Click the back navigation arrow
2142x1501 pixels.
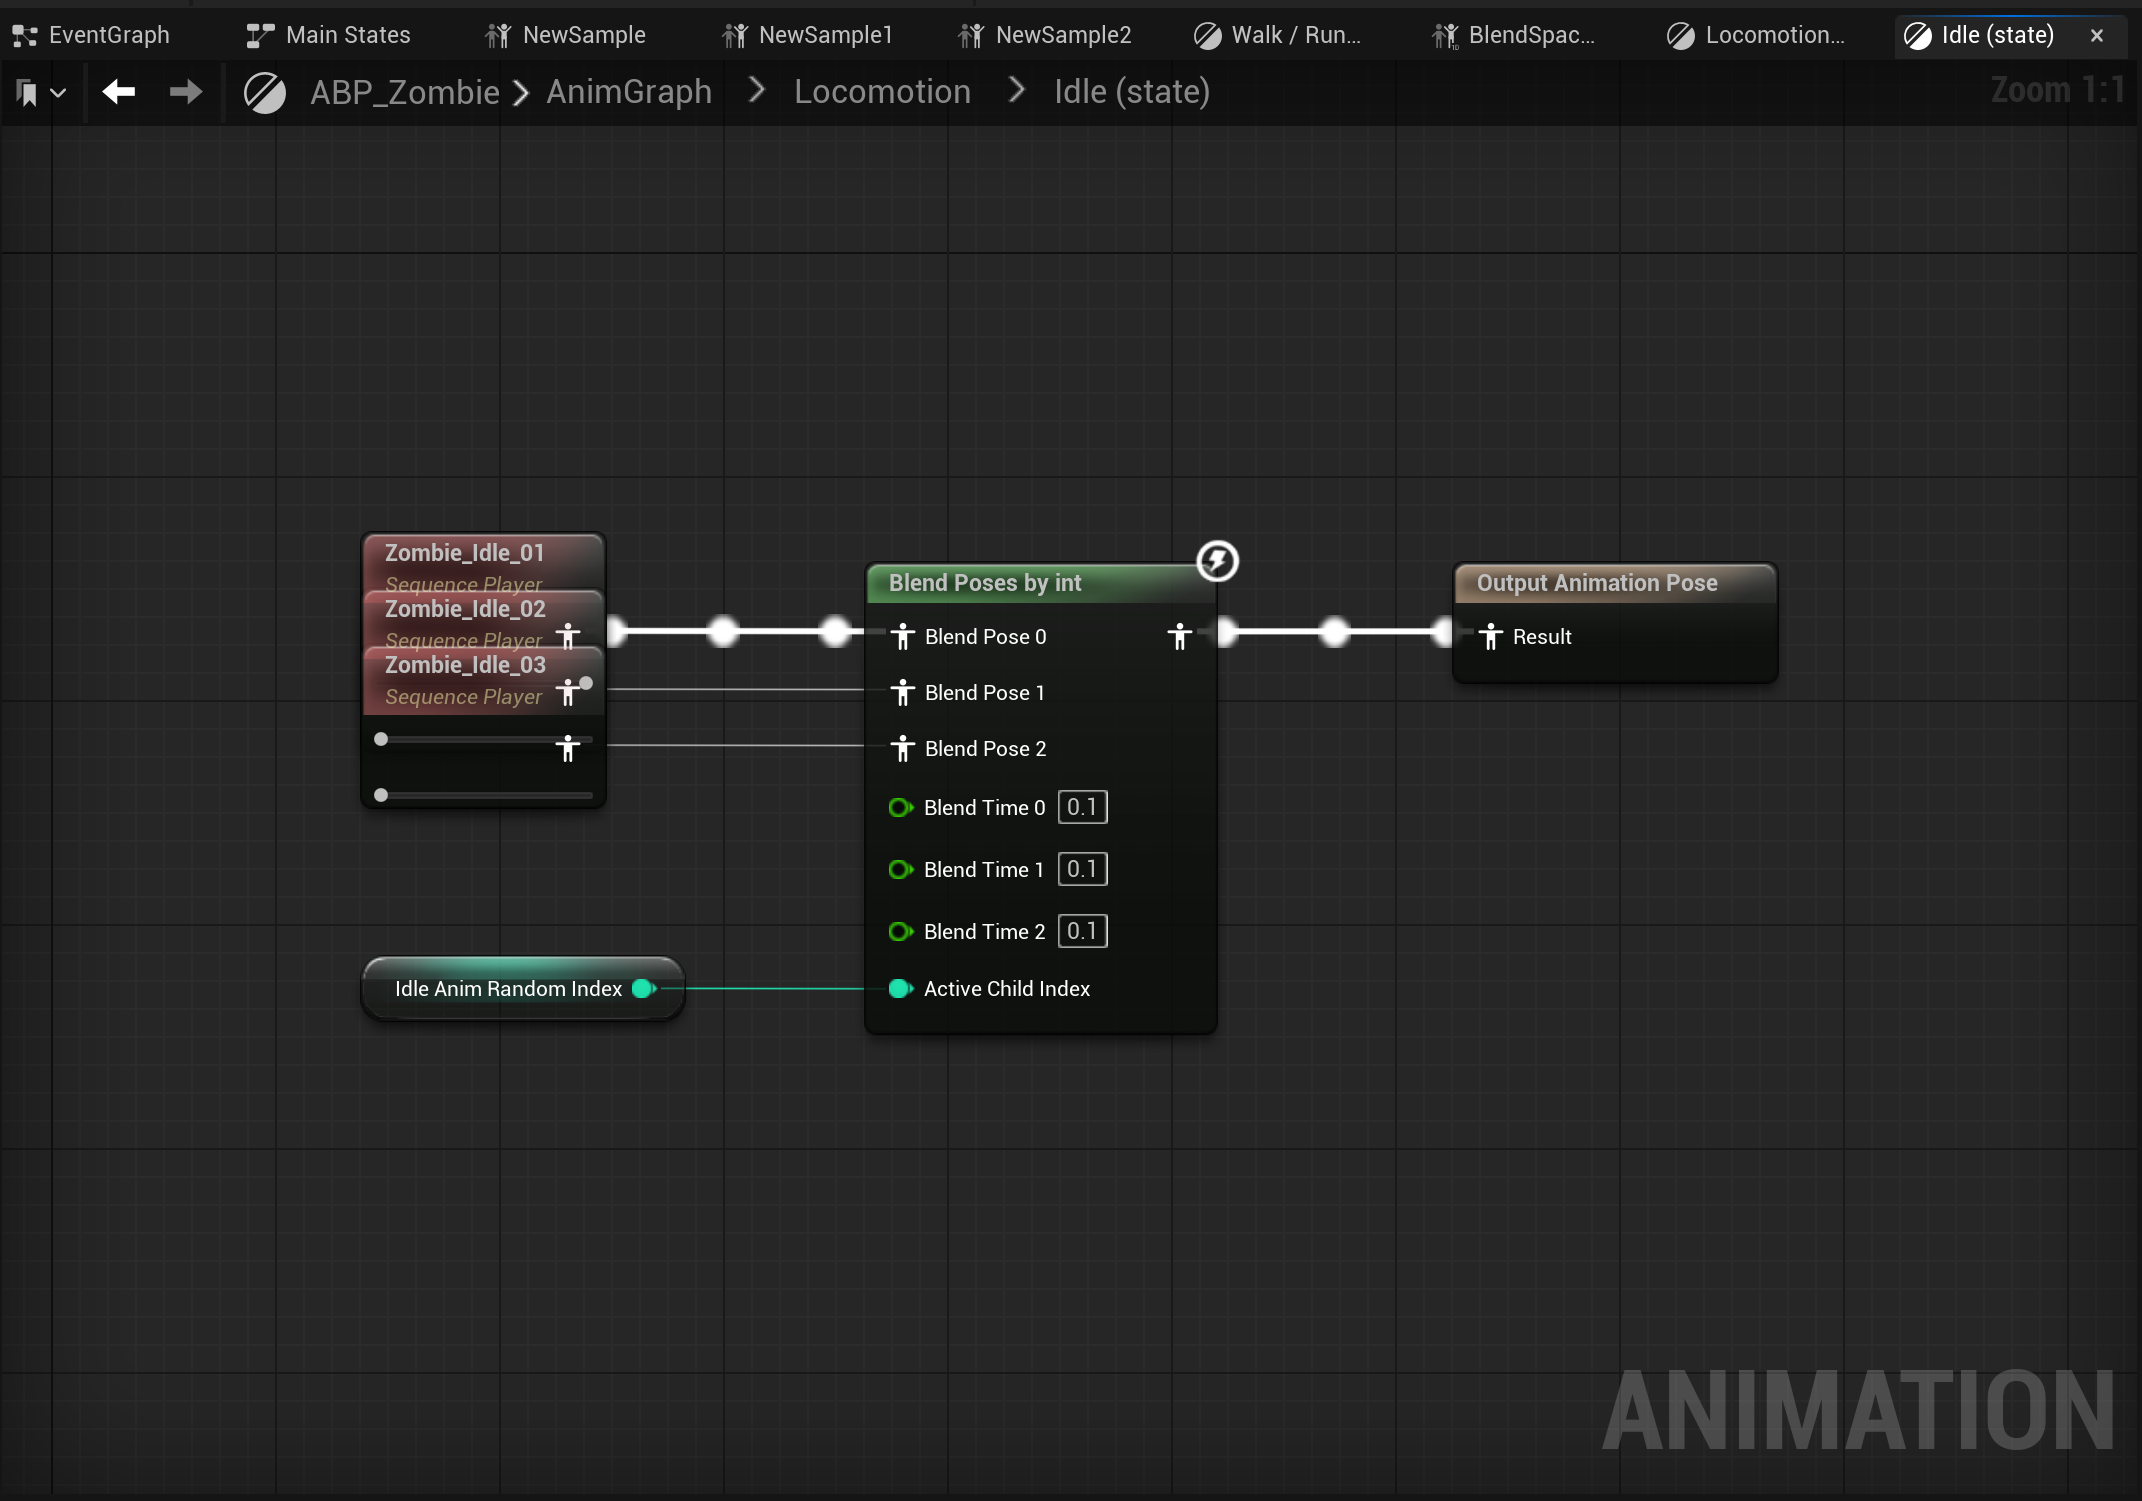(x=119, y=92)
